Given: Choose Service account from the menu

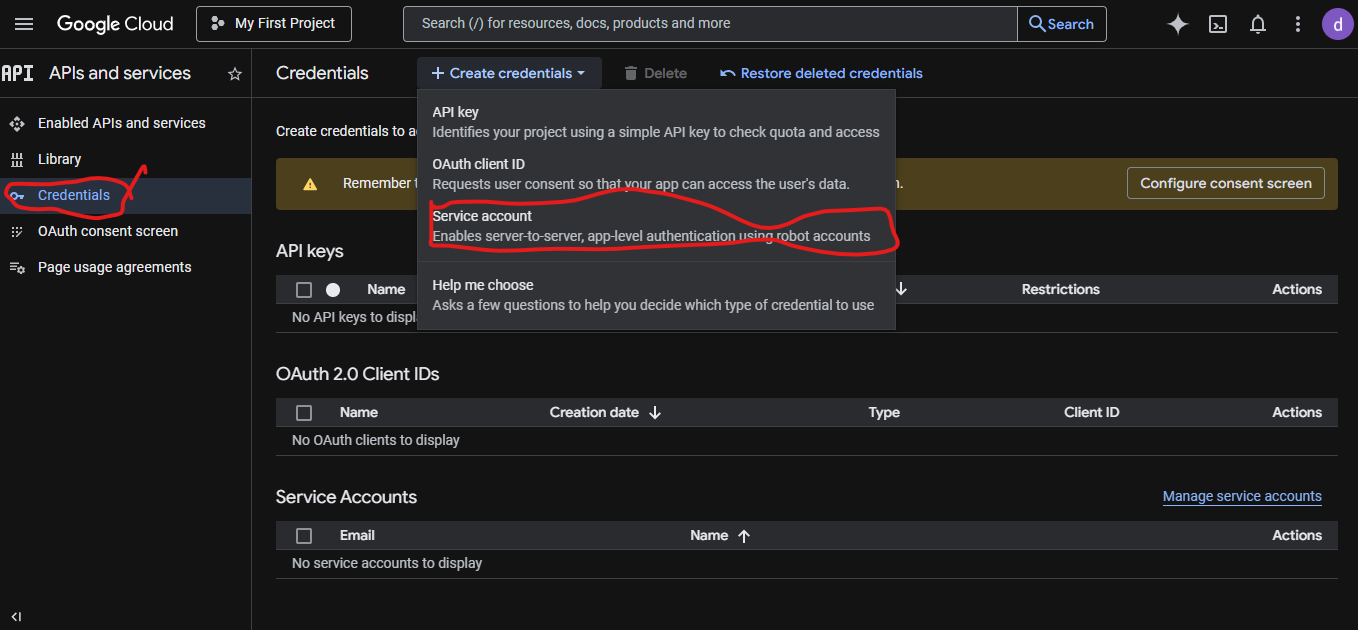Looking at the screenshot, I should tap(482, 216).
